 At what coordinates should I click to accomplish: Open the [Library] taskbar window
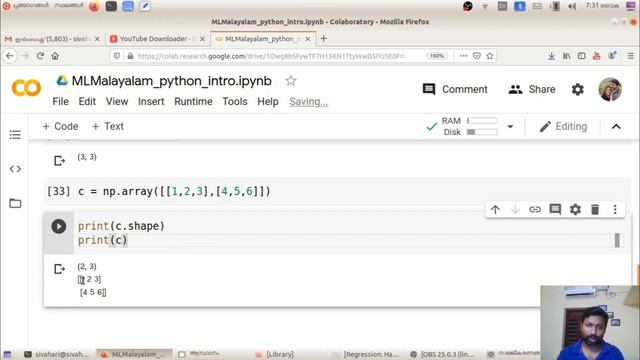pyautogui.click(x=274, y=354)
